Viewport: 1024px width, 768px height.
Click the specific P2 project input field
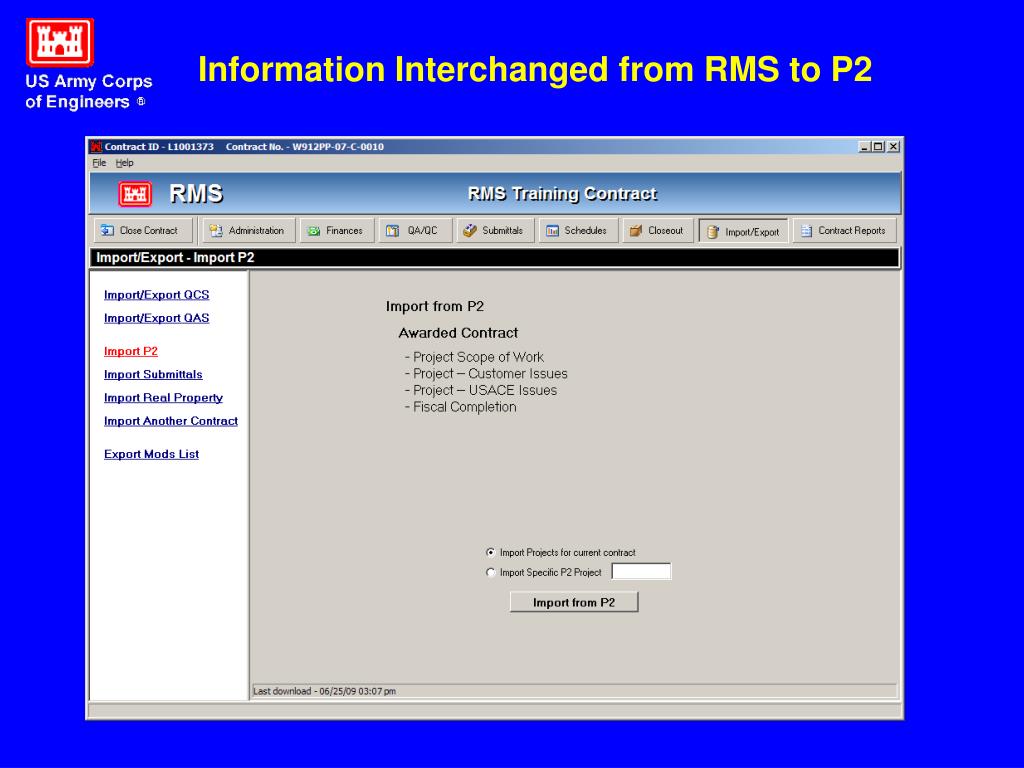[641, 571]
